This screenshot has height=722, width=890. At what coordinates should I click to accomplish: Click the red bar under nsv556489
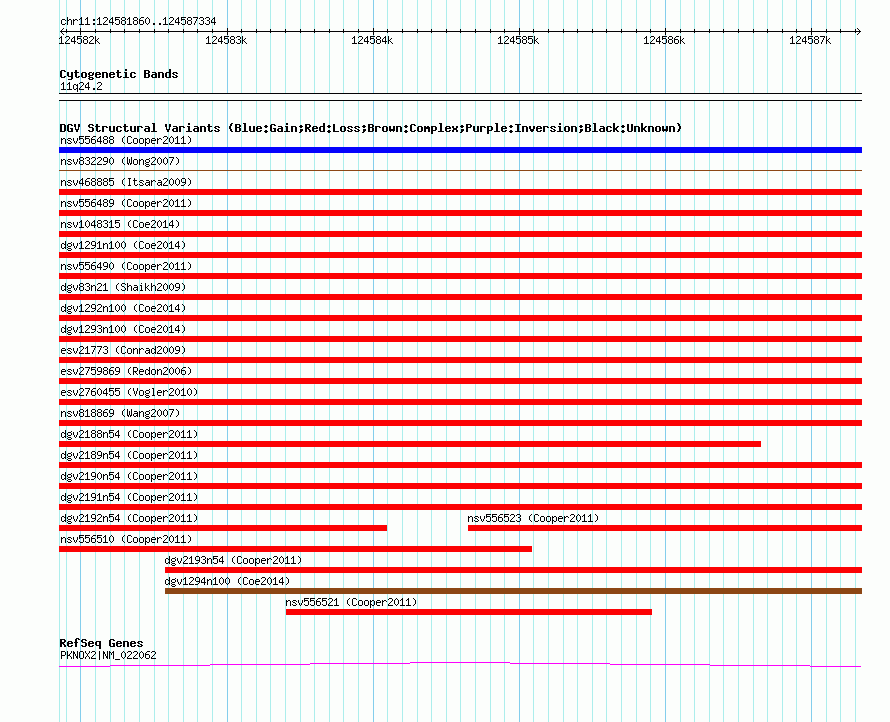(x=460, y=213)
